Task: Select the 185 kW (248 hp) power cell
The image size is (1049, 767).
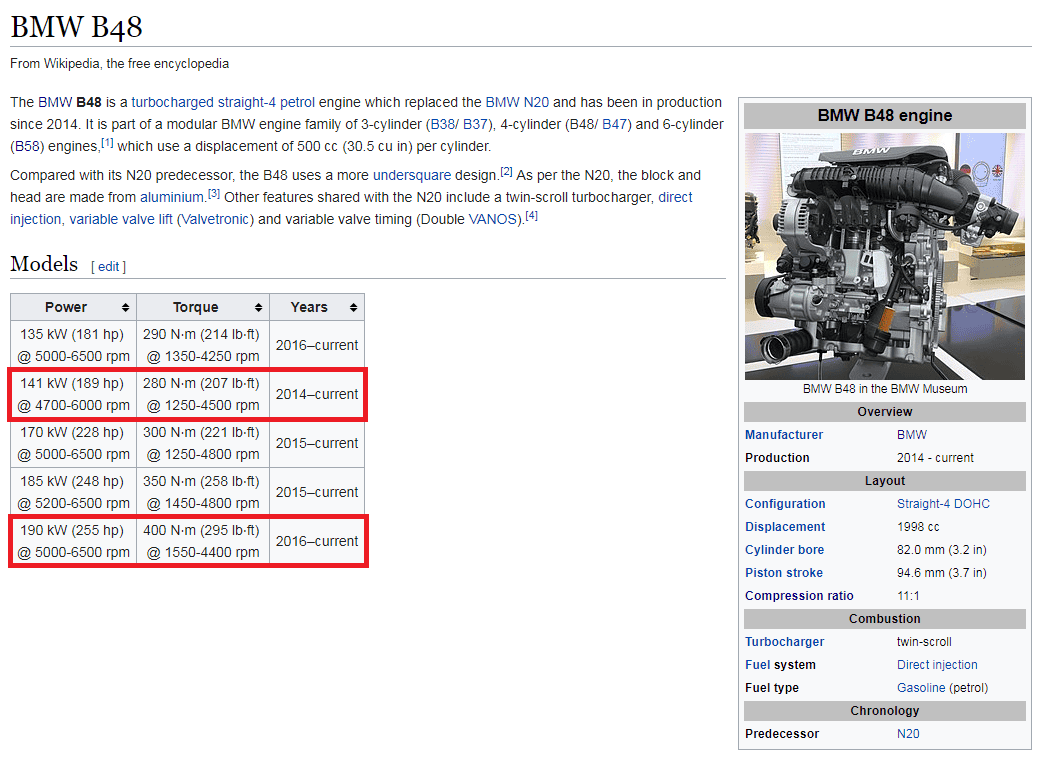Action: (74, 492)
